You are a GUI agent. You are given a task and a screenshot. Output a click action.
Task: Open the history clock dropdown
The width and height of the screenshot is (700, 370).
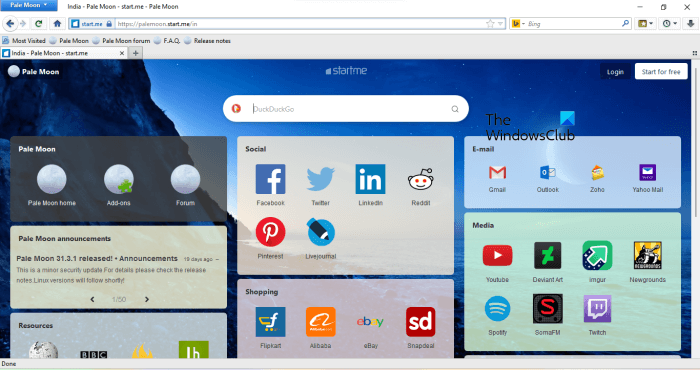(670, 24)
